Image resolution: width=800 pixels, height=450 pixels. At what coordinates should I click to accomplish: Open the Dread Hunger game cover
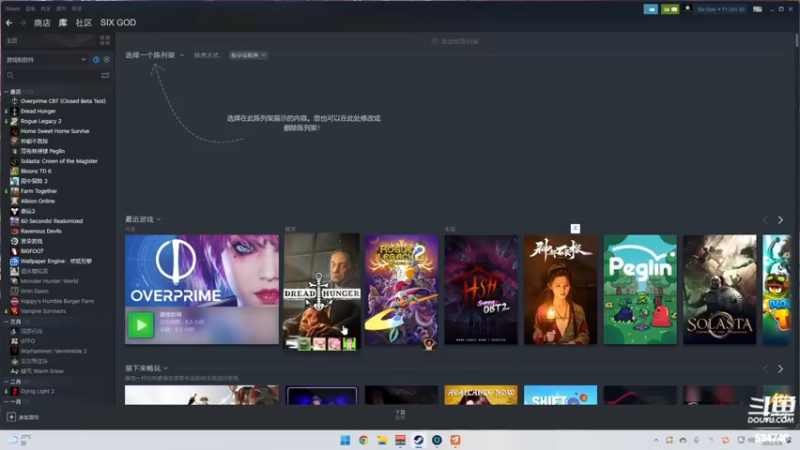pyautogui.click(x=322, y=291)
